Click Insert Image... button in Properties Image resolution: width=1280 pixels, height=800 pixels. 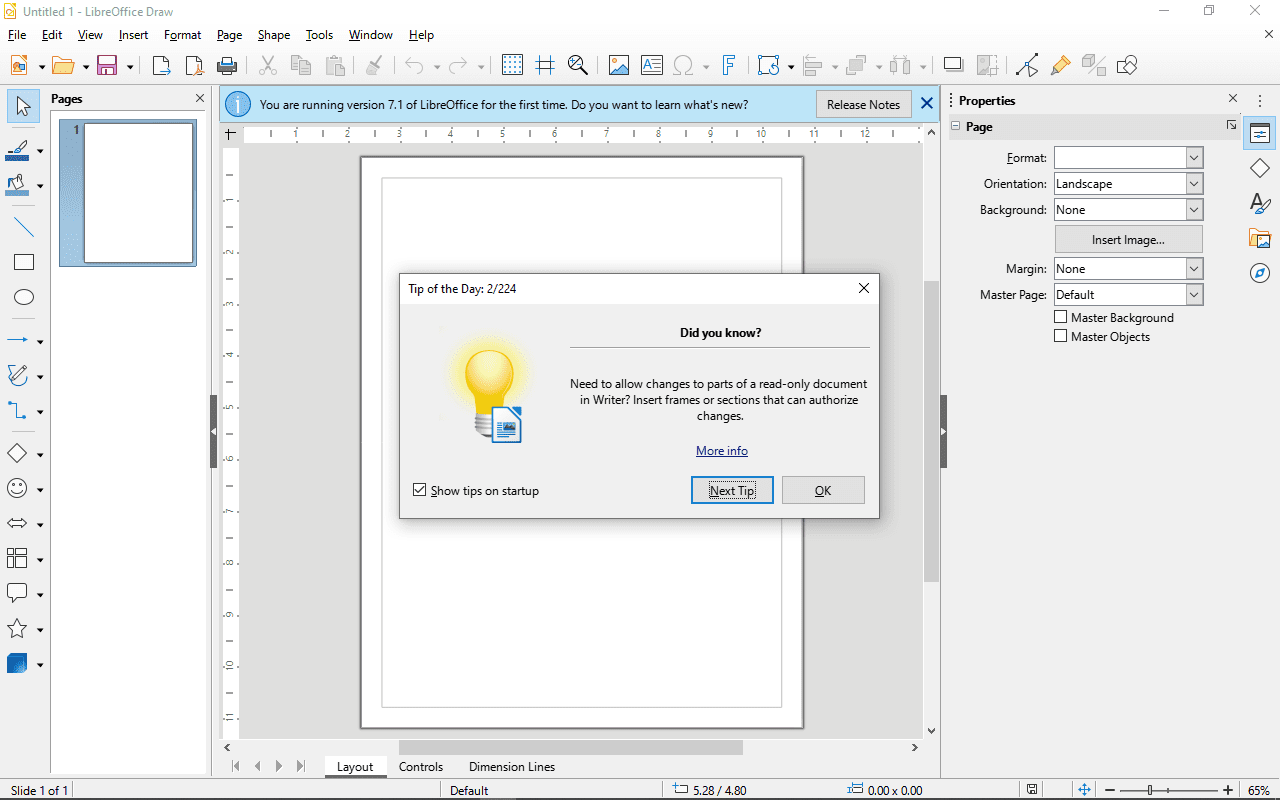coord(1129,240)
